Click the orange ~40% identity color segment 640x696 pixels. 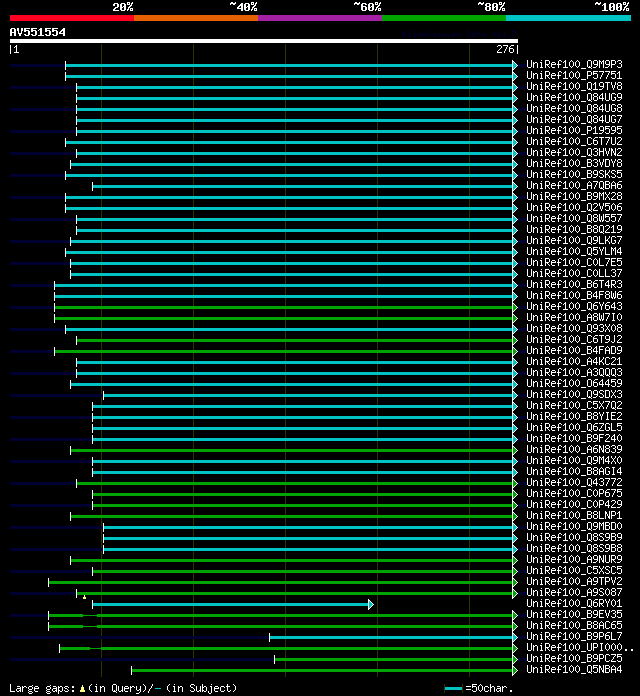point(196,18)
